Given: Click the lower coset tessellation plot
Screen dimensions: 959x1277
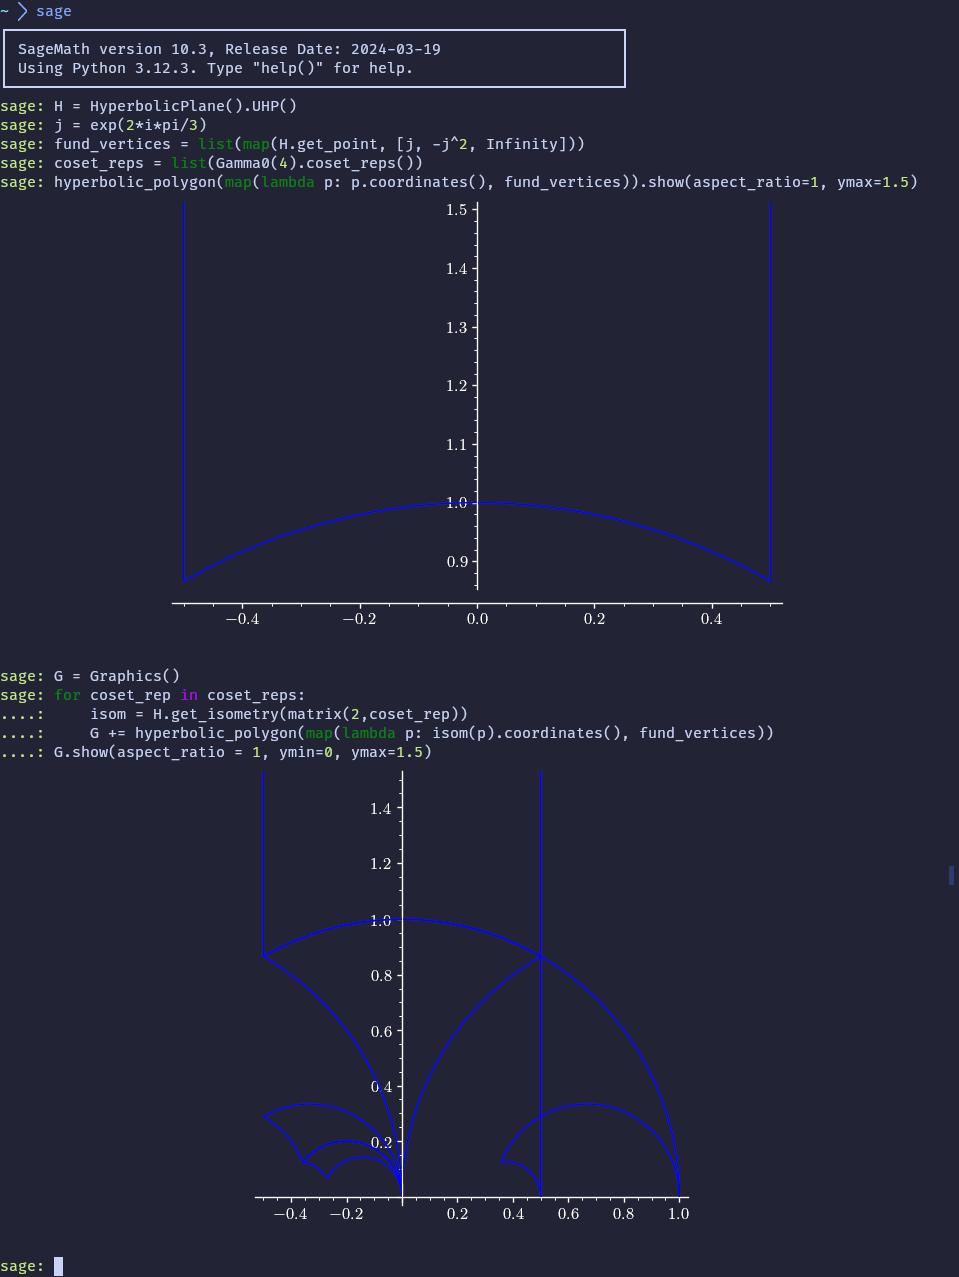Looking at the screenshot, I should (470, 1000).
